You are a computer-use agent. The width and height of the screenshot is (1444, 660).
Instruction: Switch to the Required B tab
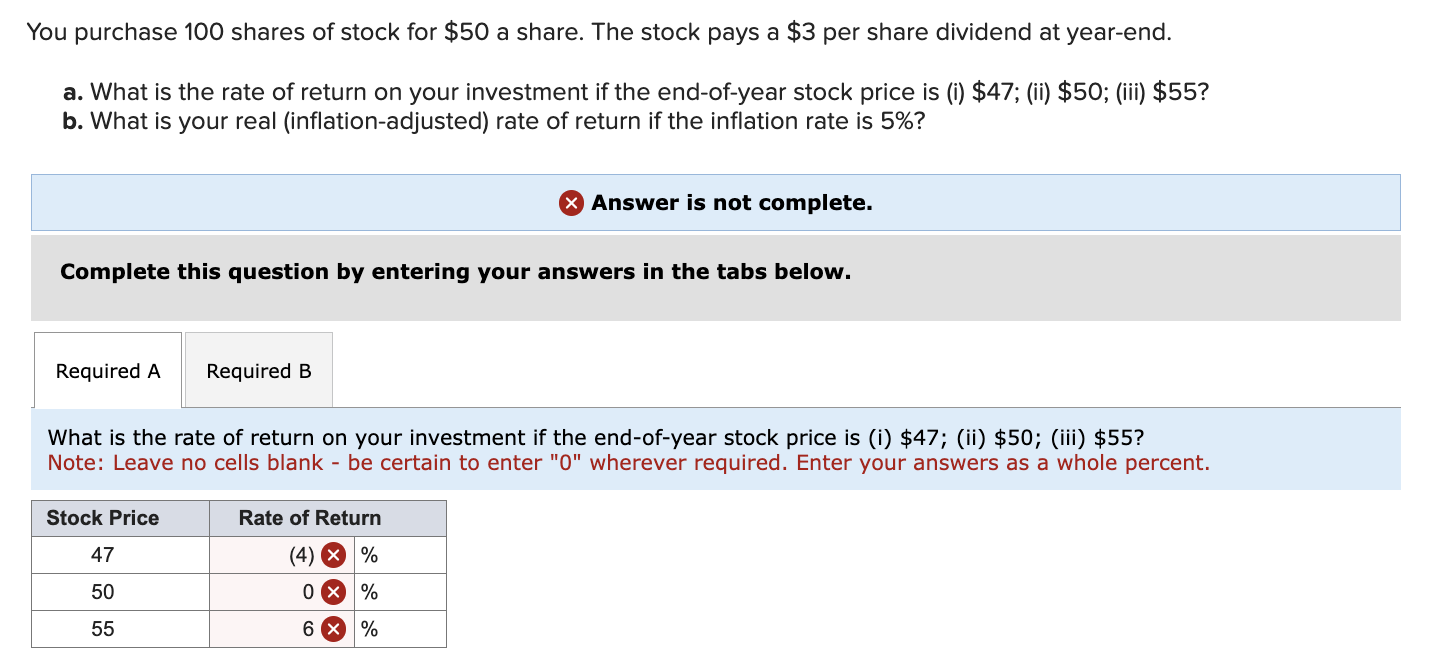[x=257, y=370]
